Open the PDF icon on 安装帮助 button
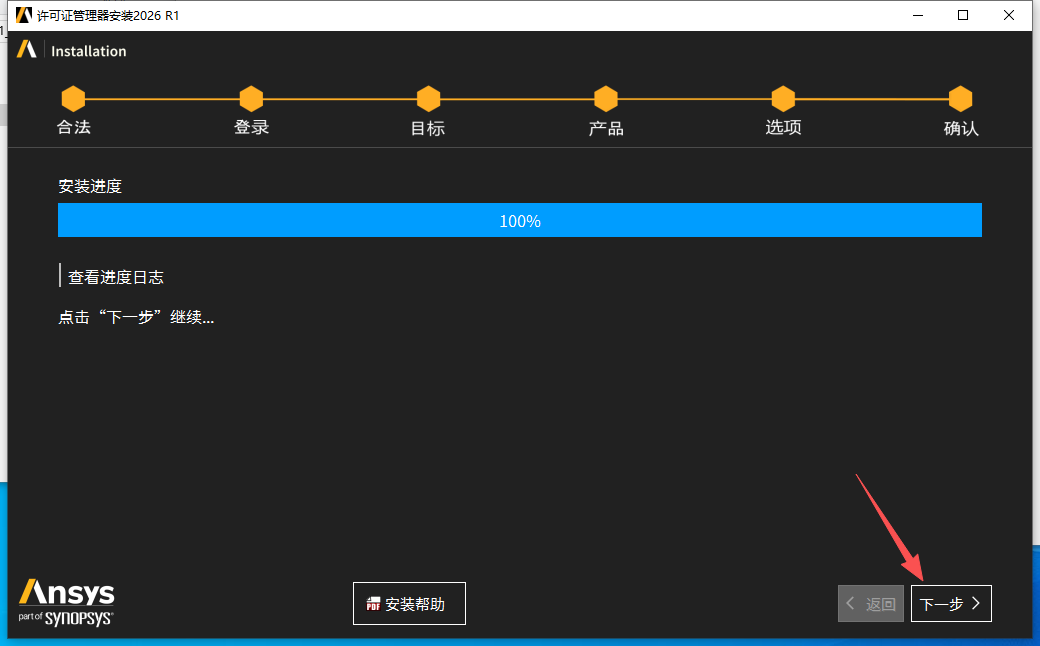 (372, 603)
